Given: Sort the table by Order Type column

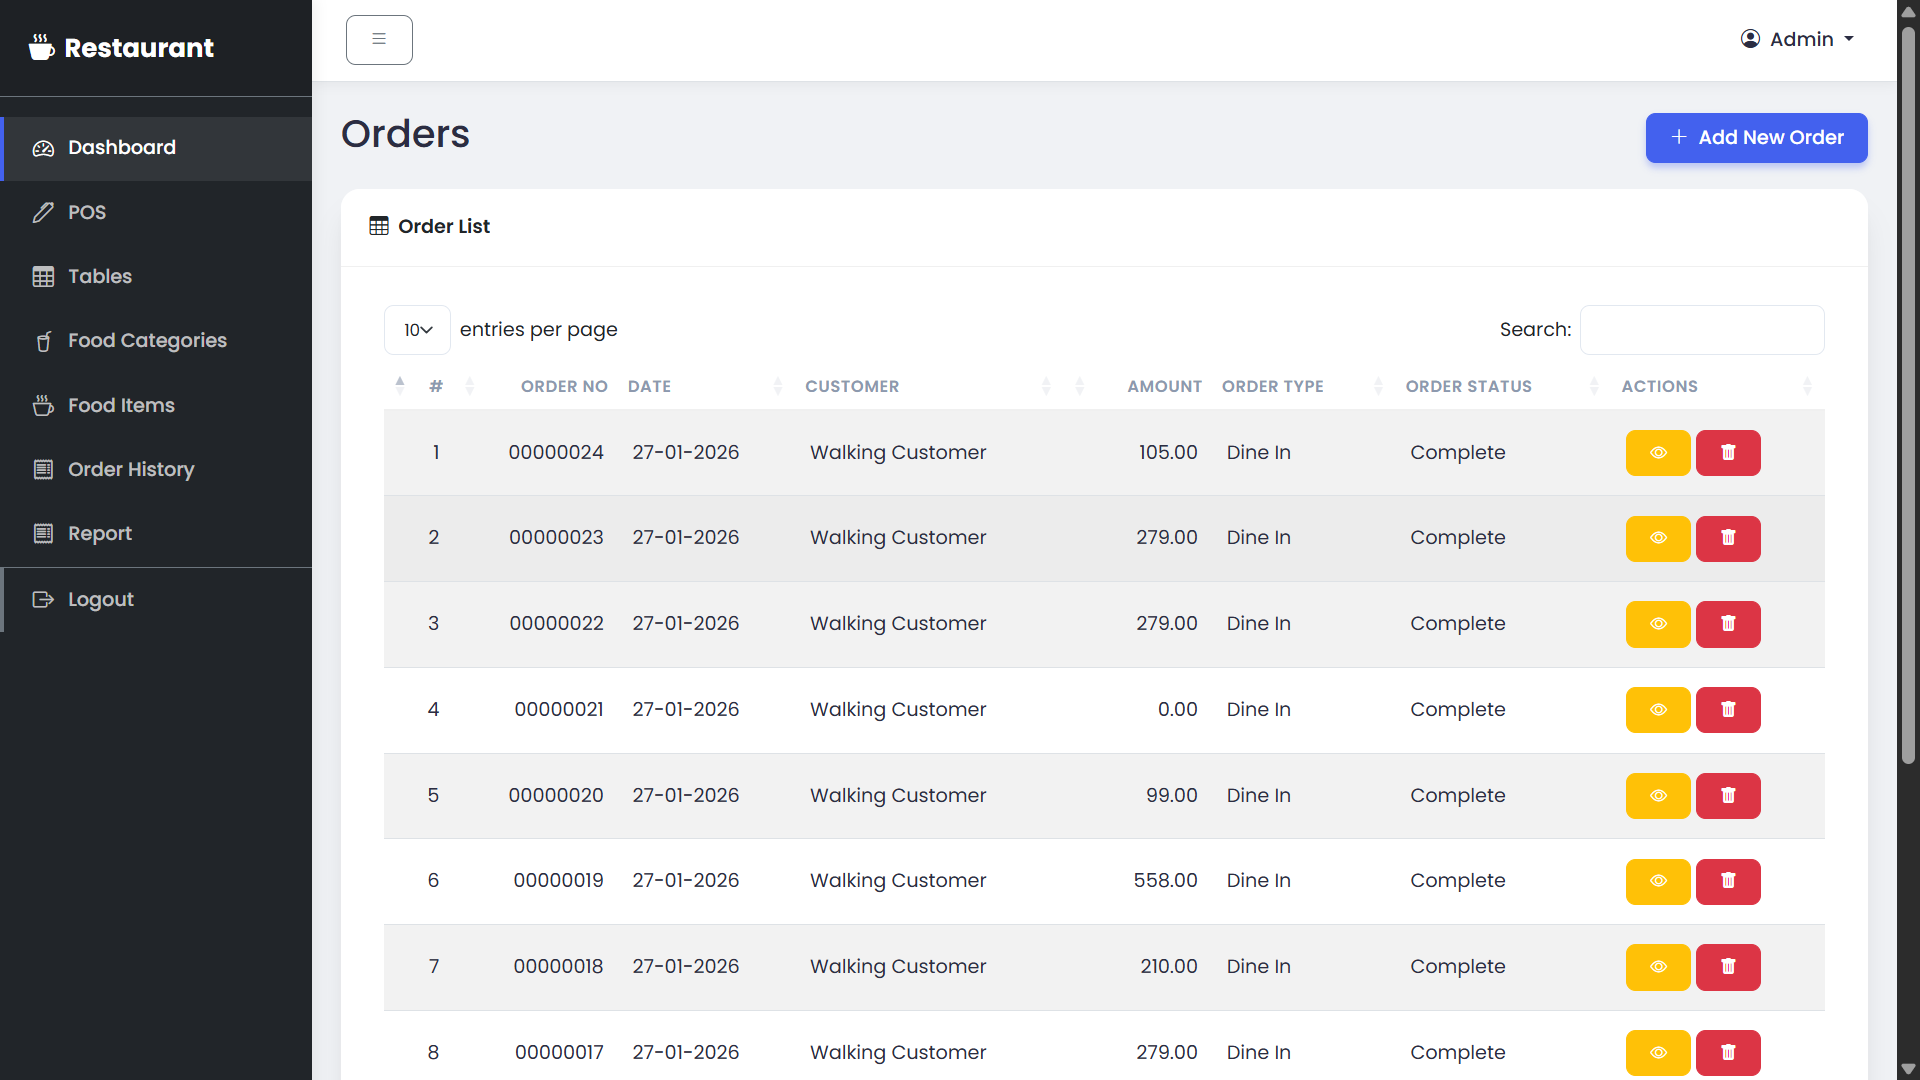Looking at the screenshot, I should coord(1302,386).
